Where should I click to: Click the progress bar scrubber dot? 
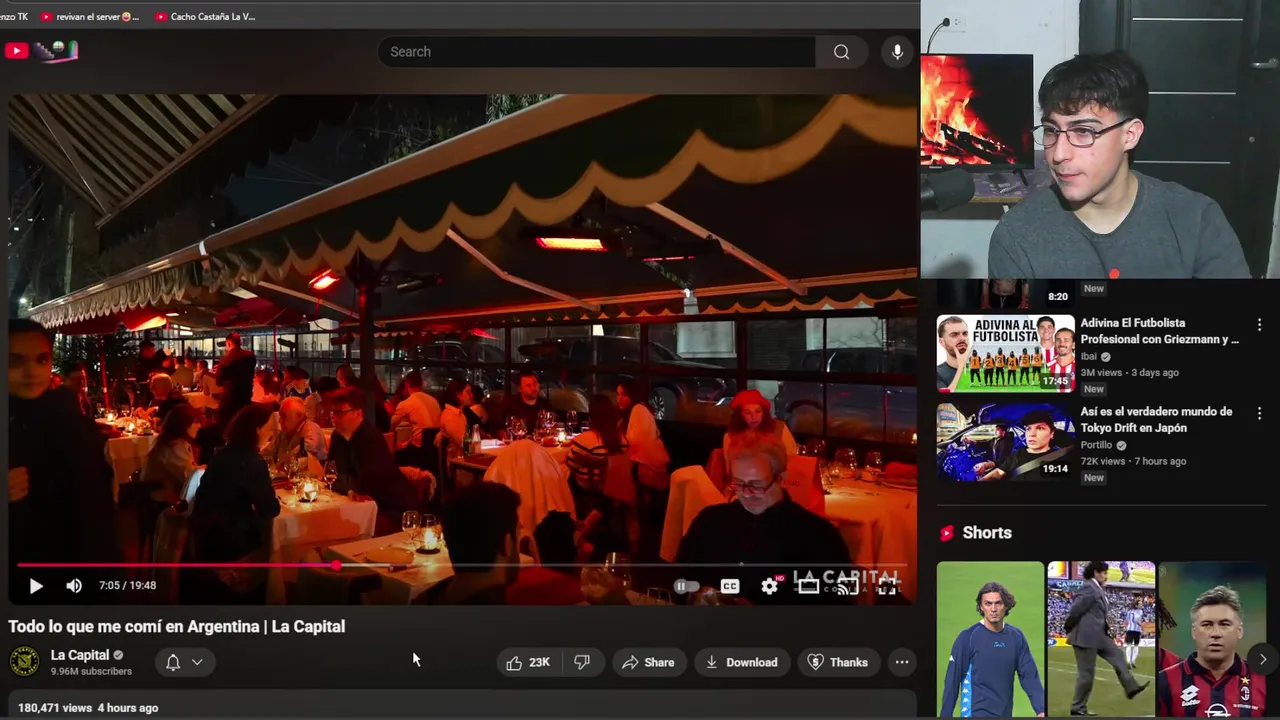click(x=337, y=566)
